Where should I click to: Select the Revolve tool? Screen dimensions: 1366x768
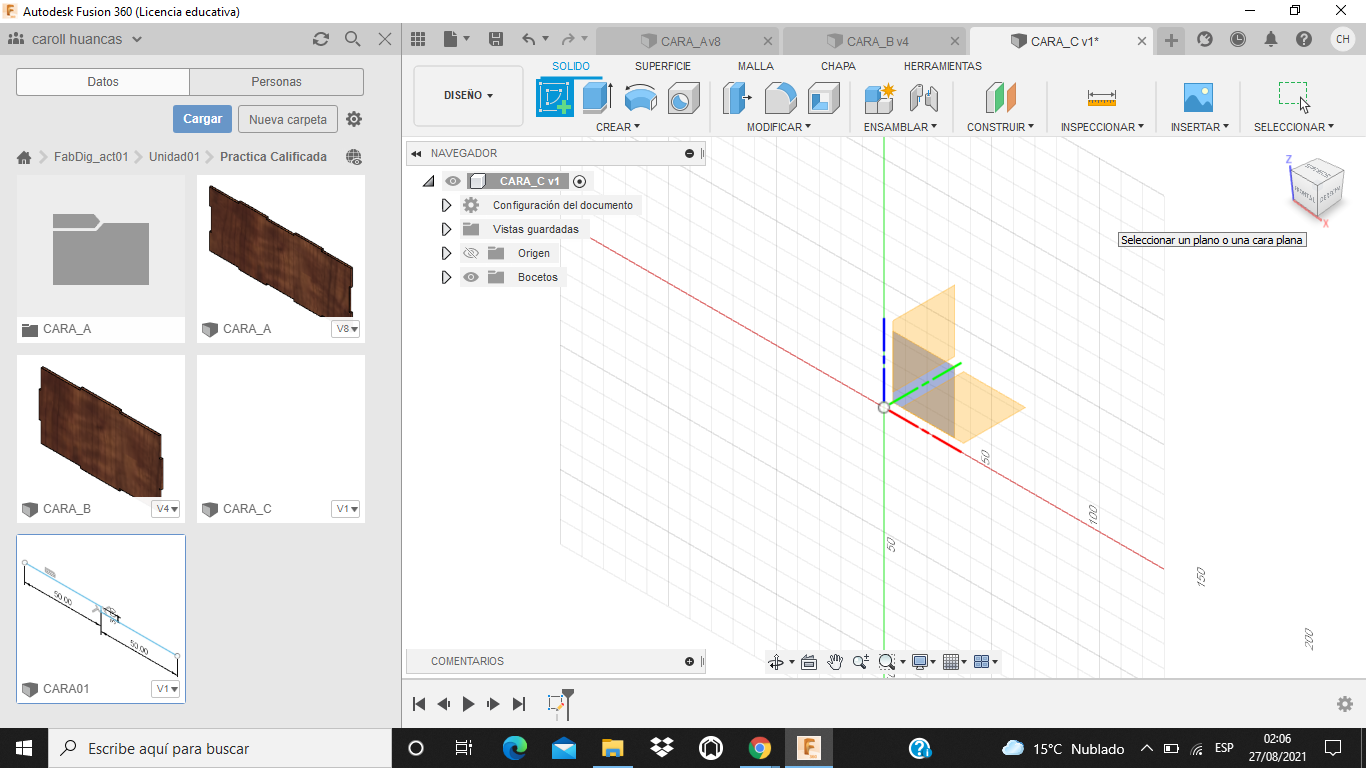point(641,98)
